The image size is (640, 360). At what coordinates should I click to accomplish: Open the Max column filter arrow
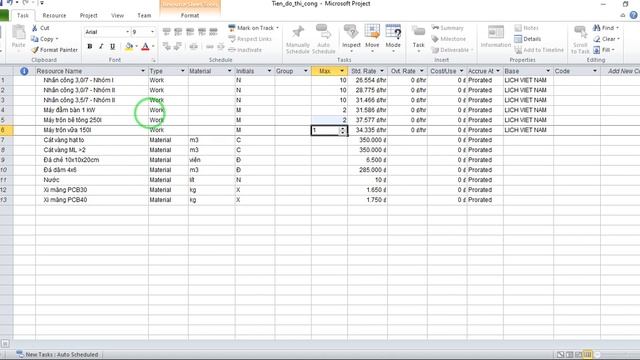coord(342,71)
